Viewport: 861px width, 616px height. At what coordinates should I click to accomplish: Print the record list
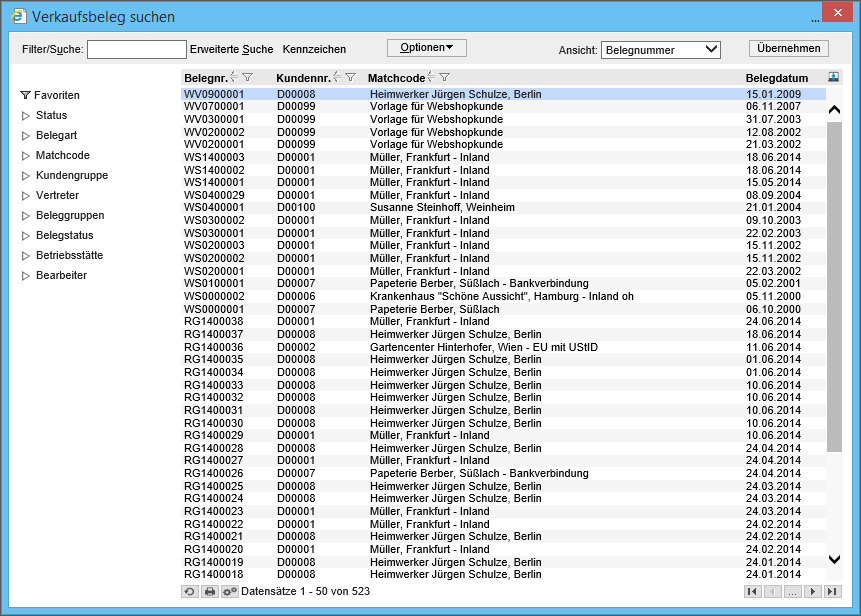210,591
